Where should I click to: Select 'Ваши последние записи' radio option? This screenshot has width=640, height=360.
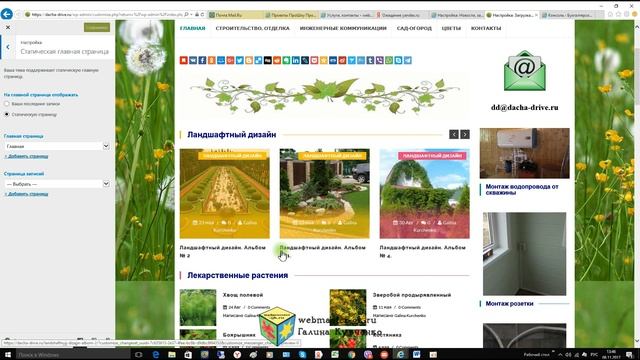click(7, 104)
